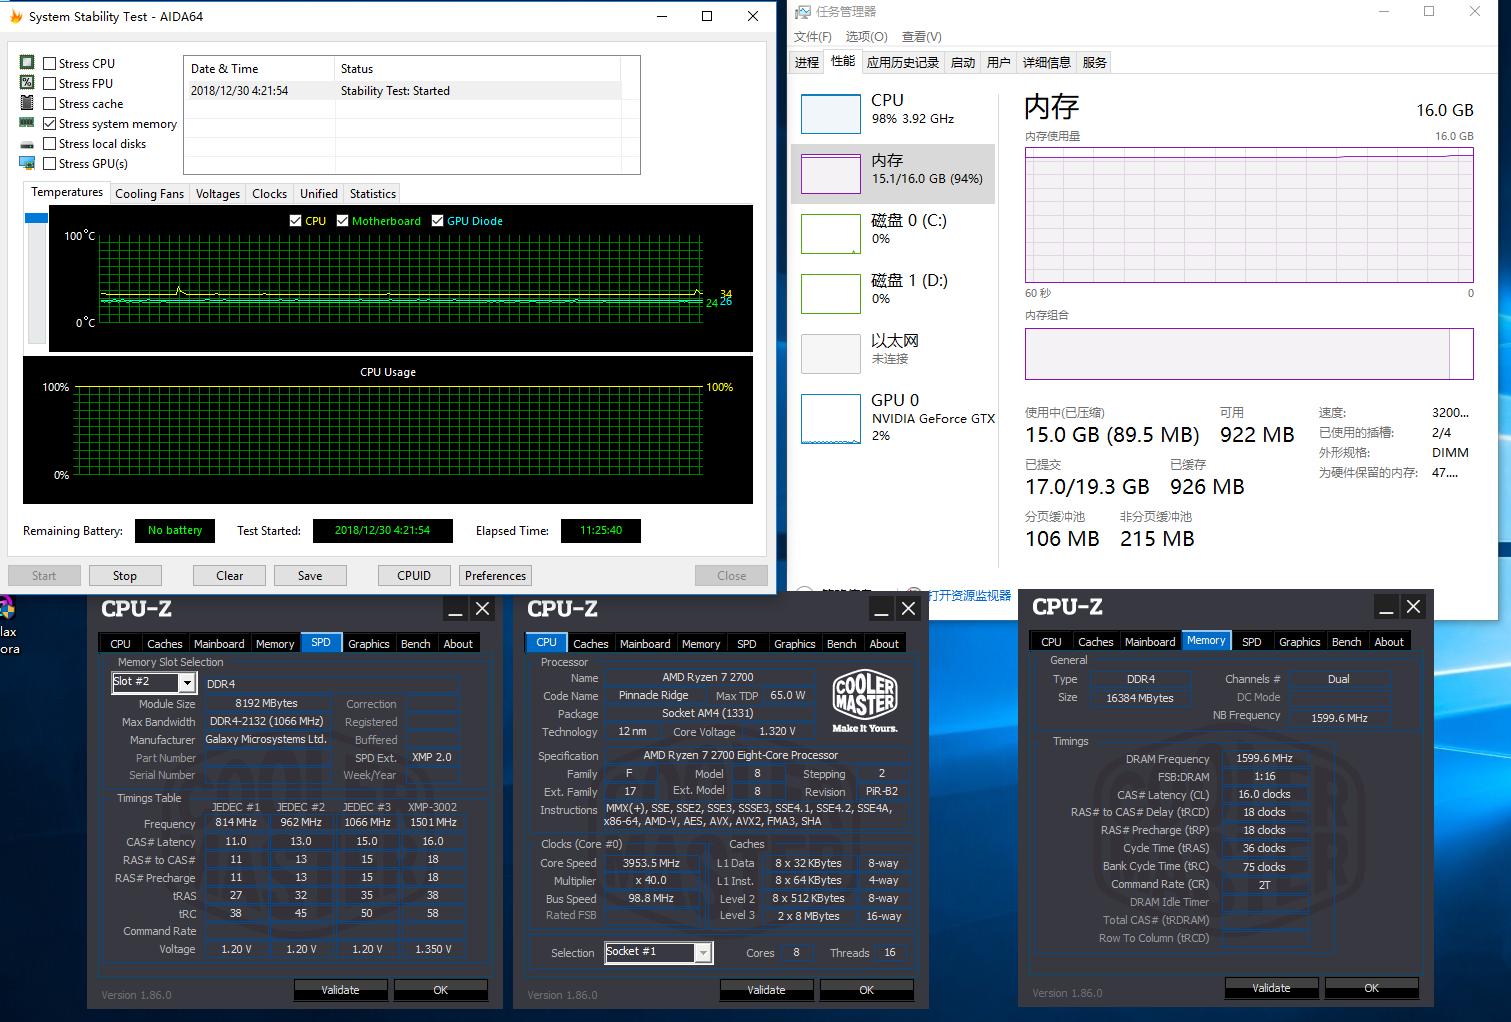
Task: Click the local disks stress icon in AIDA64
Action: coord(26,143)
